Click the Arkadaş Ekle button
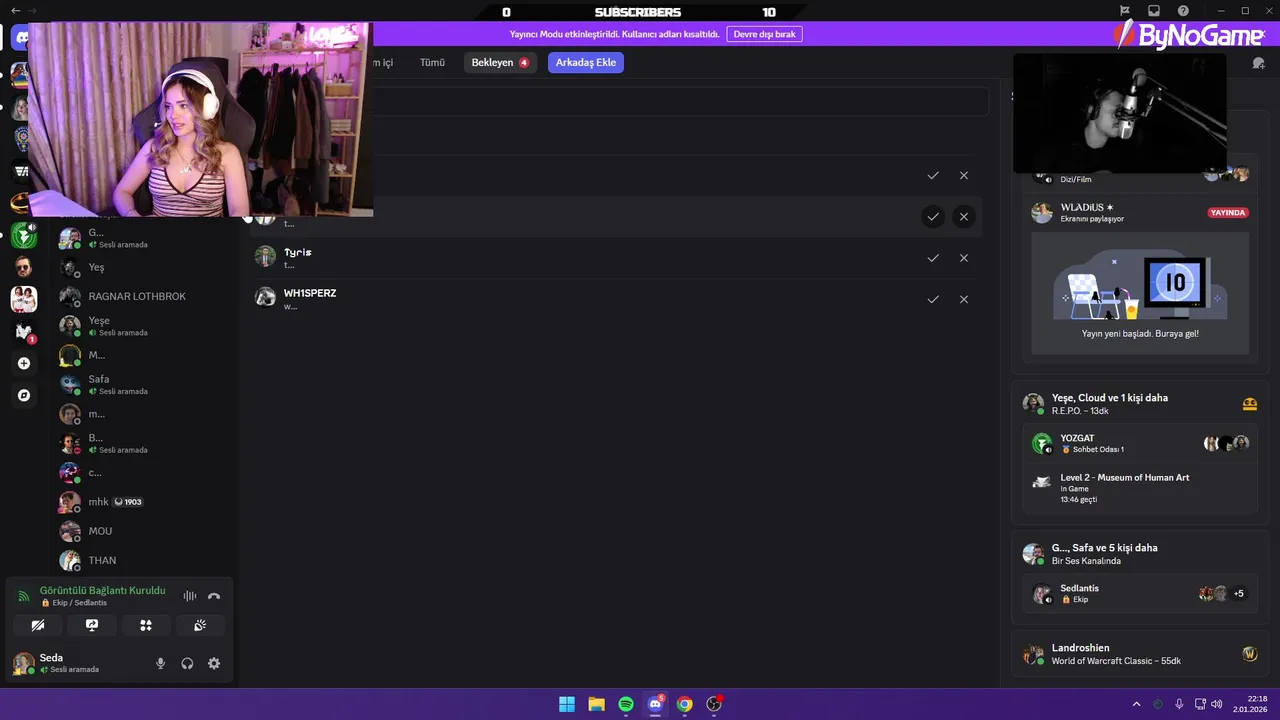The width and height of the screenshot is (1280, 720). click(x=586, y=62)
